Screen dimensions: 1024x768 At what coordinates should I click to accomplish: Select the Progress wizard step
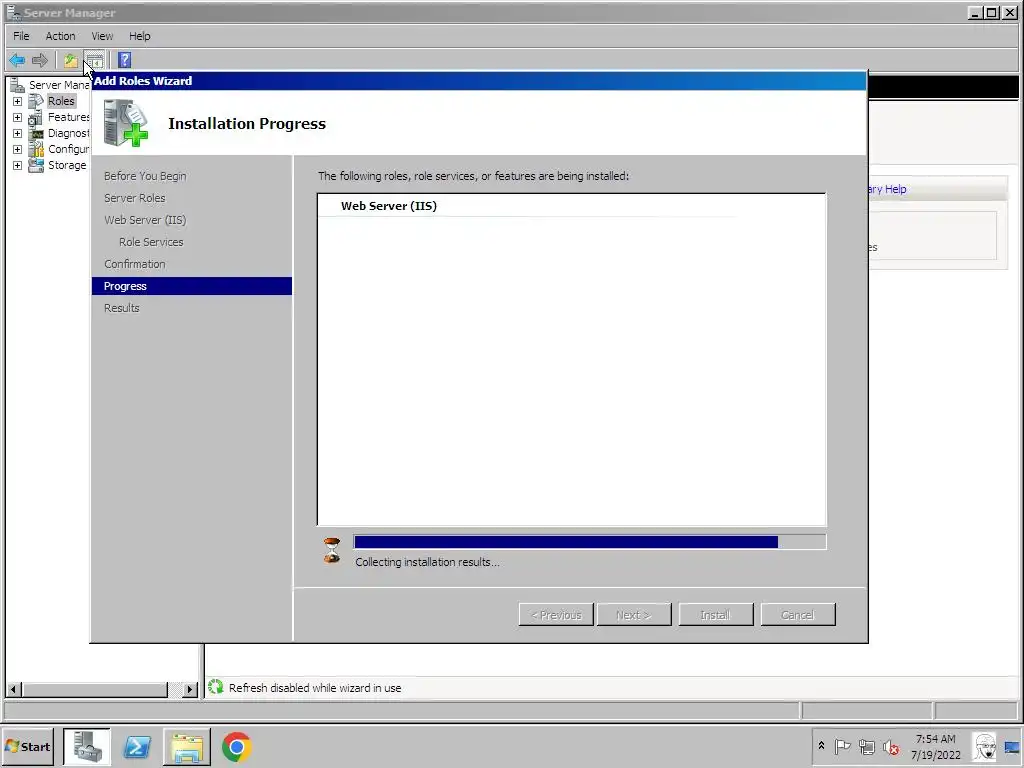[191, 286]
